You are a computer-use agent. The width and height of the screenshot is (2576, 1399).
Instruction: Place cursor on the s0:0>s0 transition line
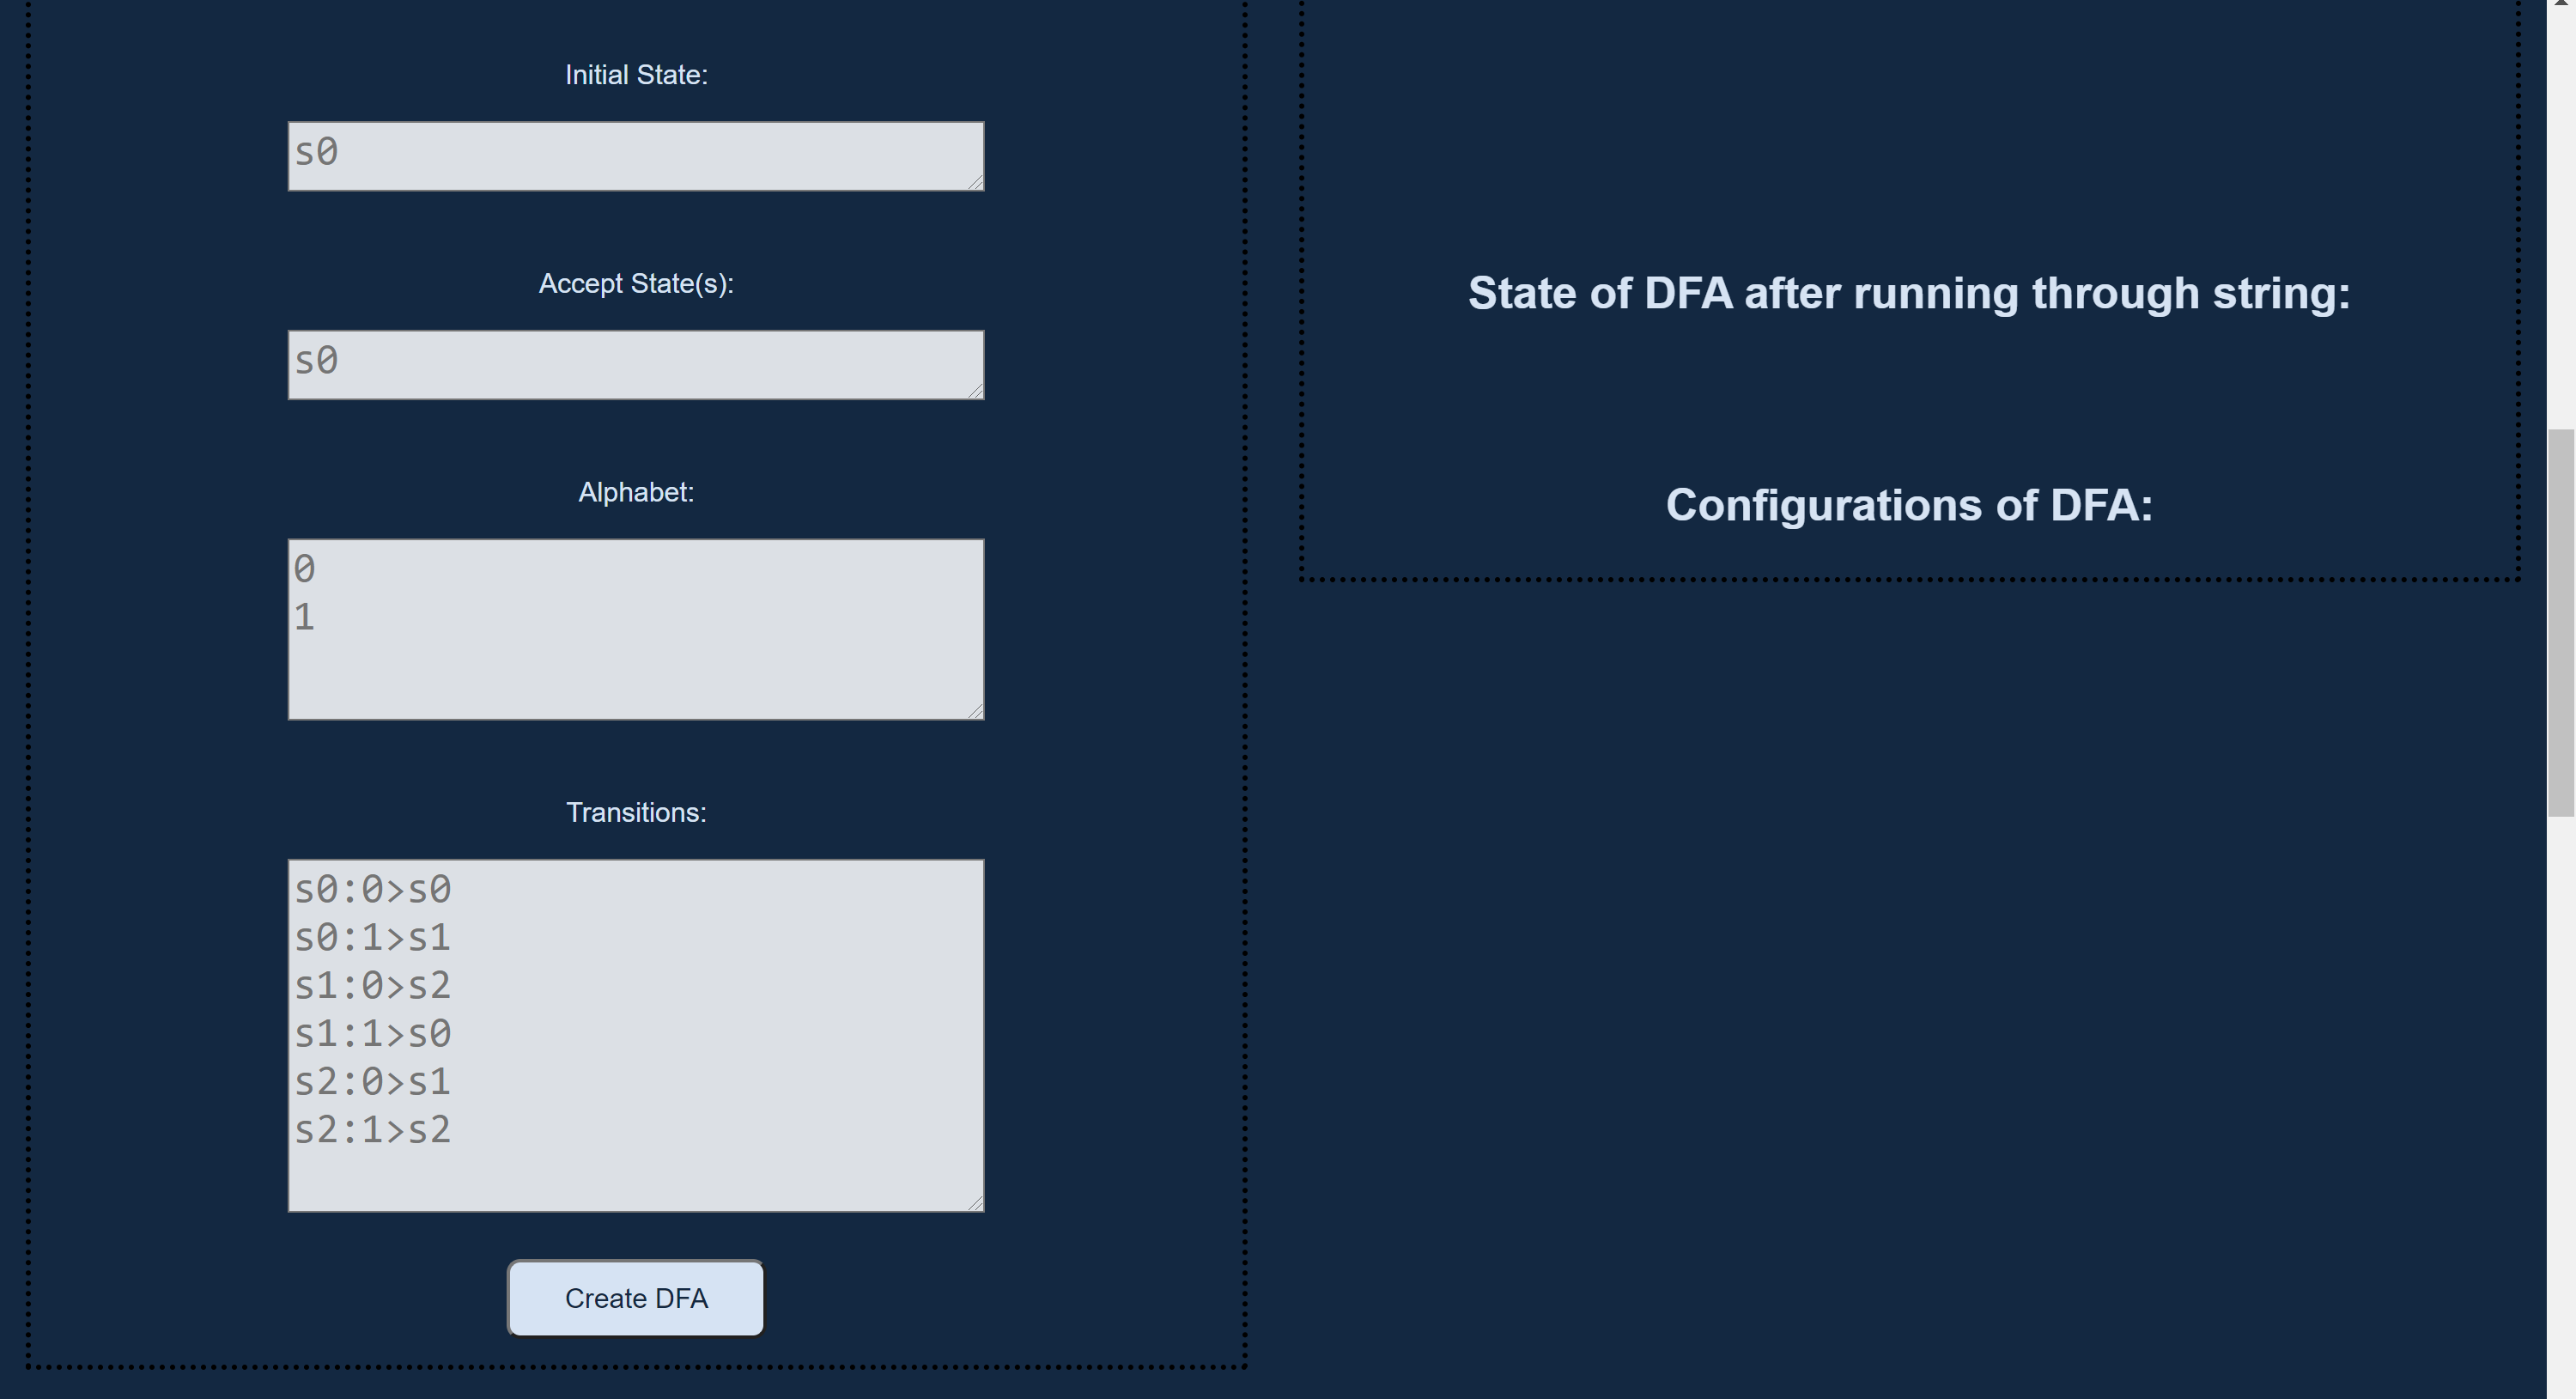pyautogui.click(x=372, y=889)
